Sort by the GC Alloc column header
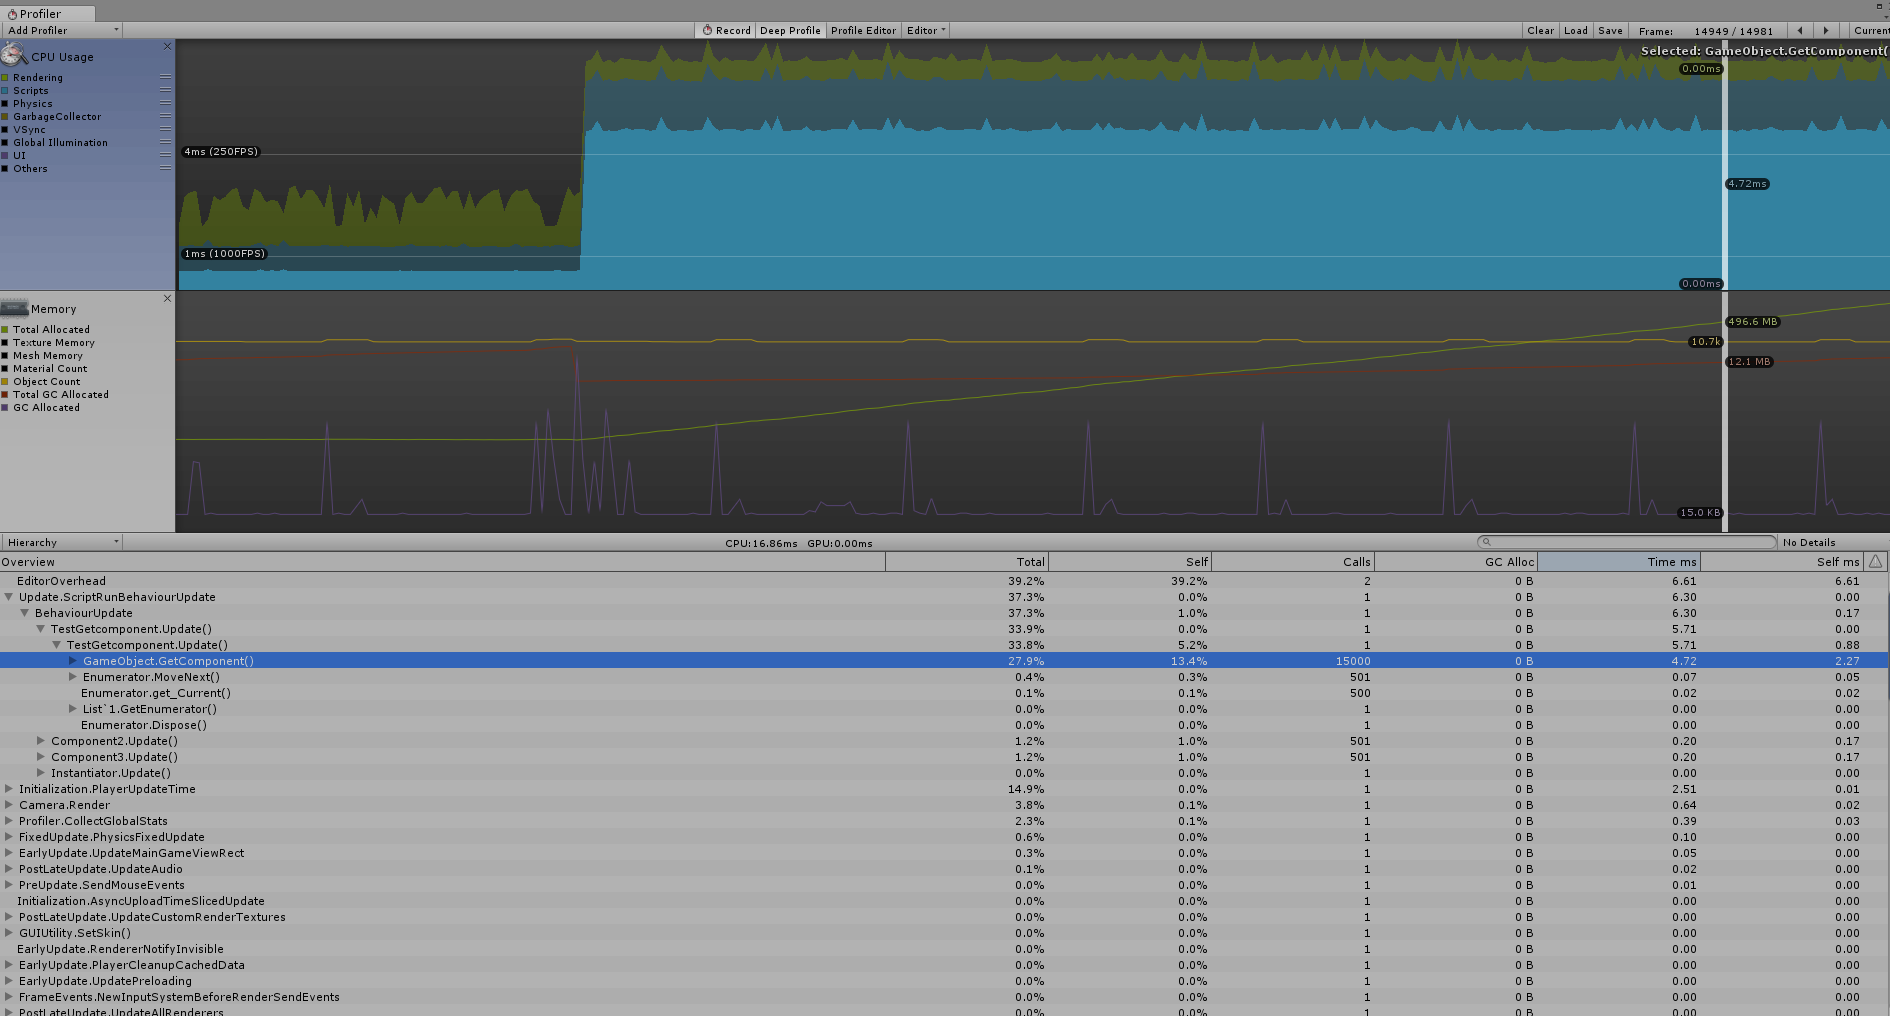 click(x=1455, y=562)
